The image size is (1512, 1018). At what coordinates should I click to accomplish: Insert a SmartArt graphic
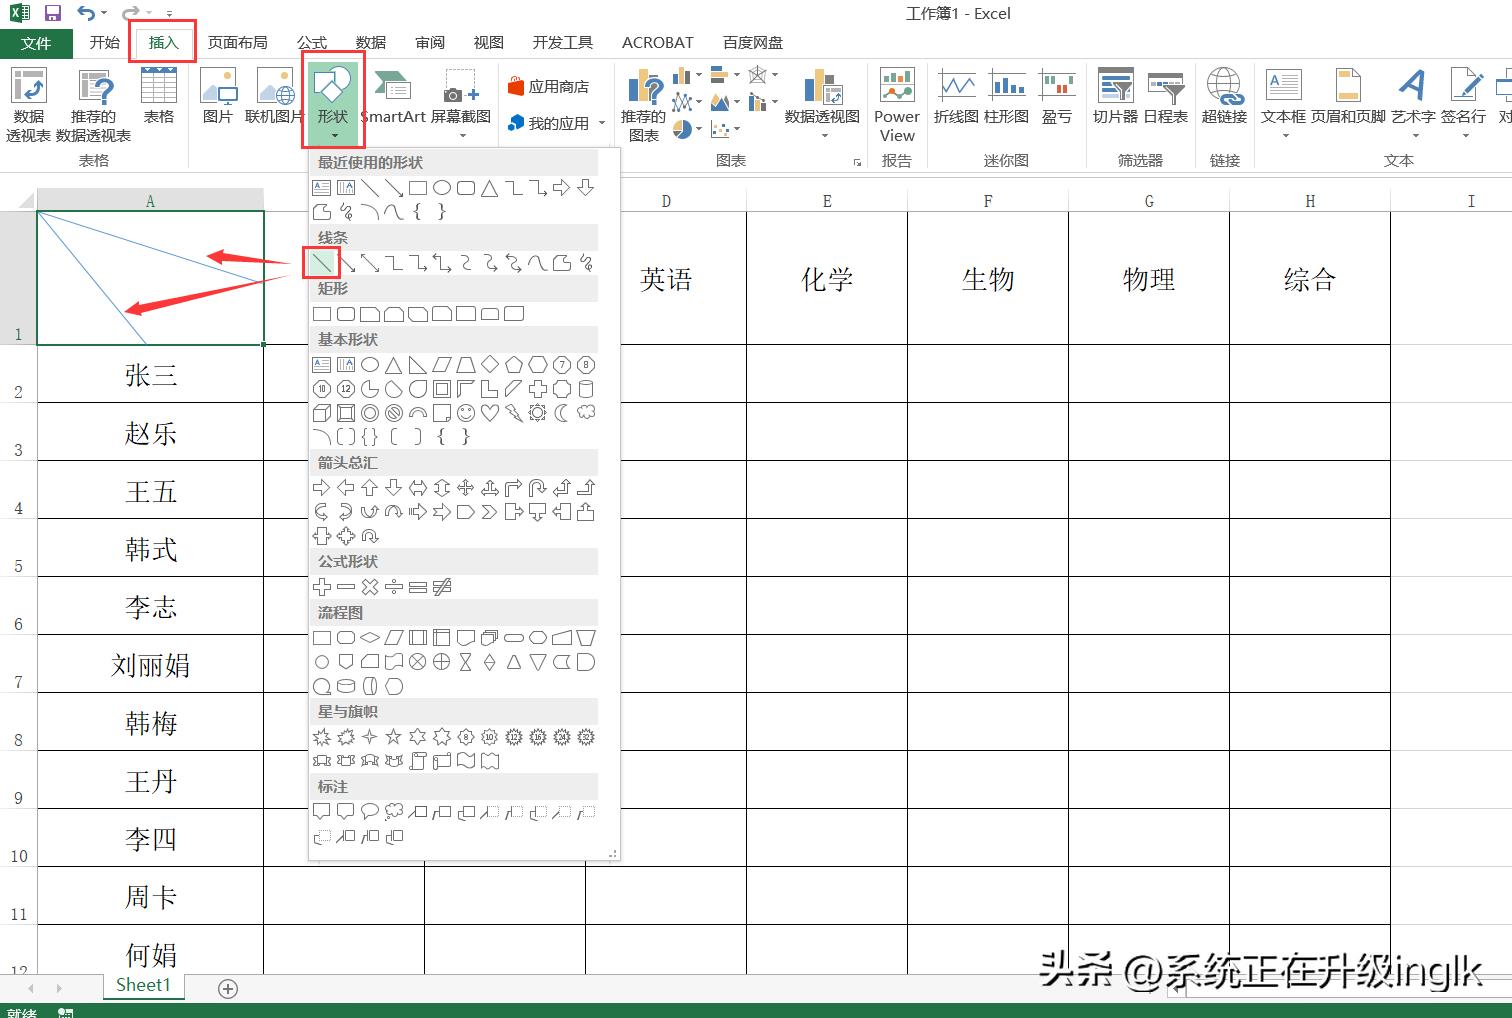tap(393, 98)
